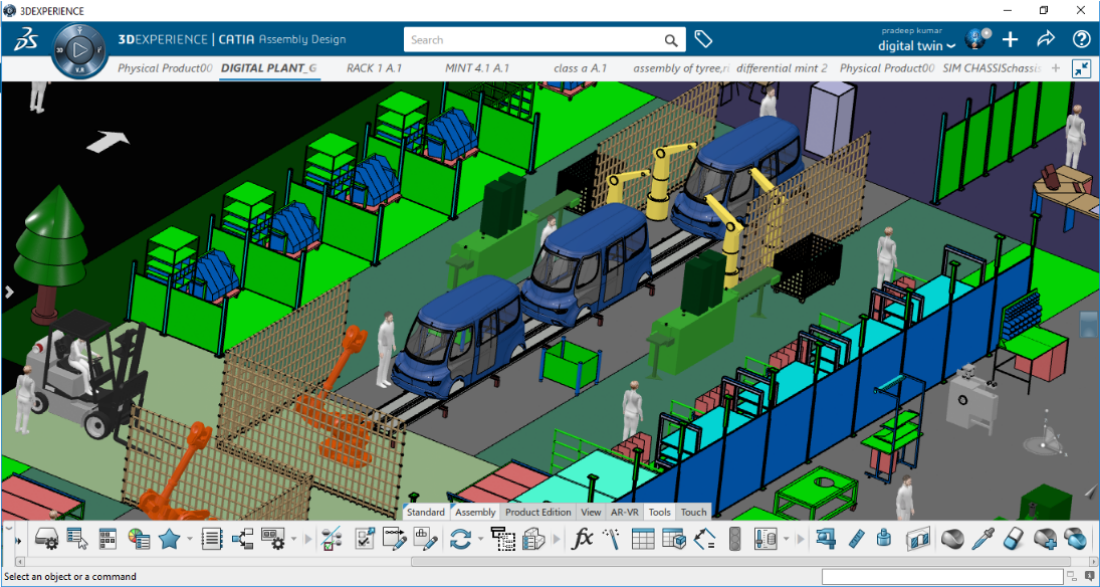1100x587 pixels.
Task: Switch to the Touch tab
Action: (694, 512)
